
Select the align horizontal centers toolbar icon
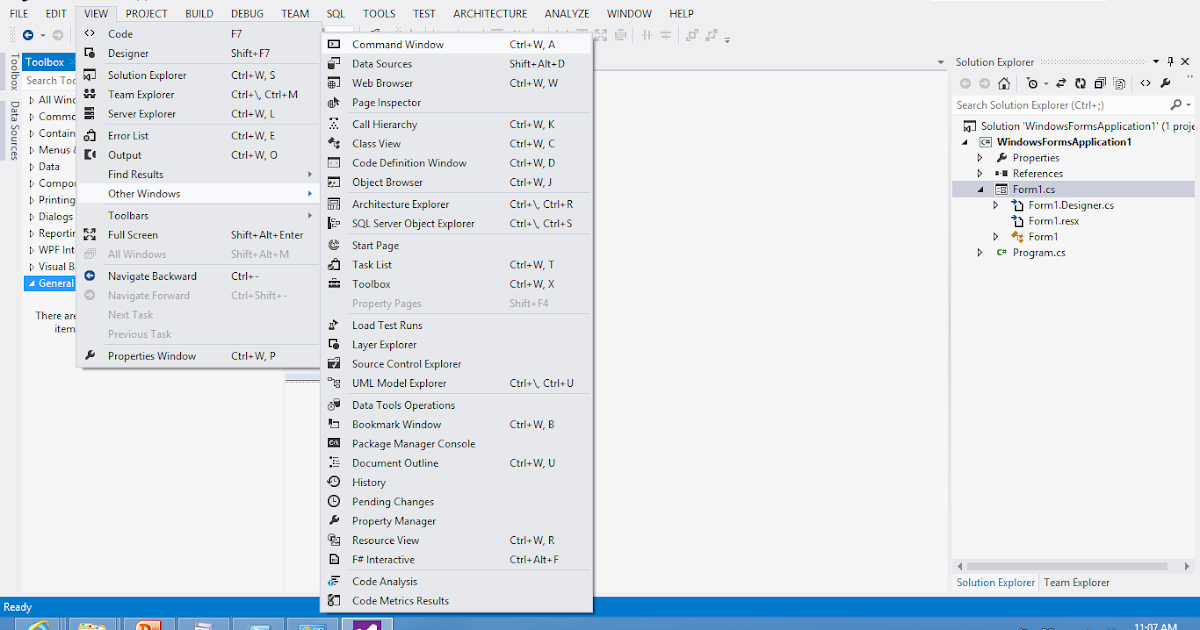tap(648, 34)
